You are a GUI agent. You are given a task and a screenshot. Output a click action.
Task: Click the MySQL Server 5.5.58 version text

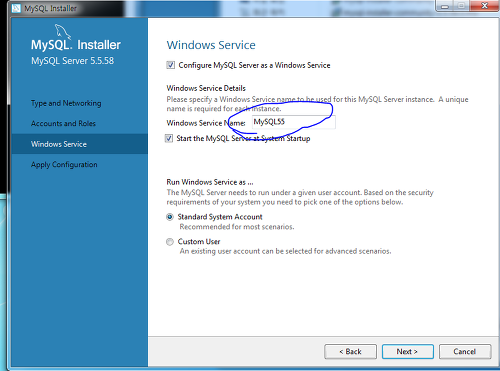point(72,61)
